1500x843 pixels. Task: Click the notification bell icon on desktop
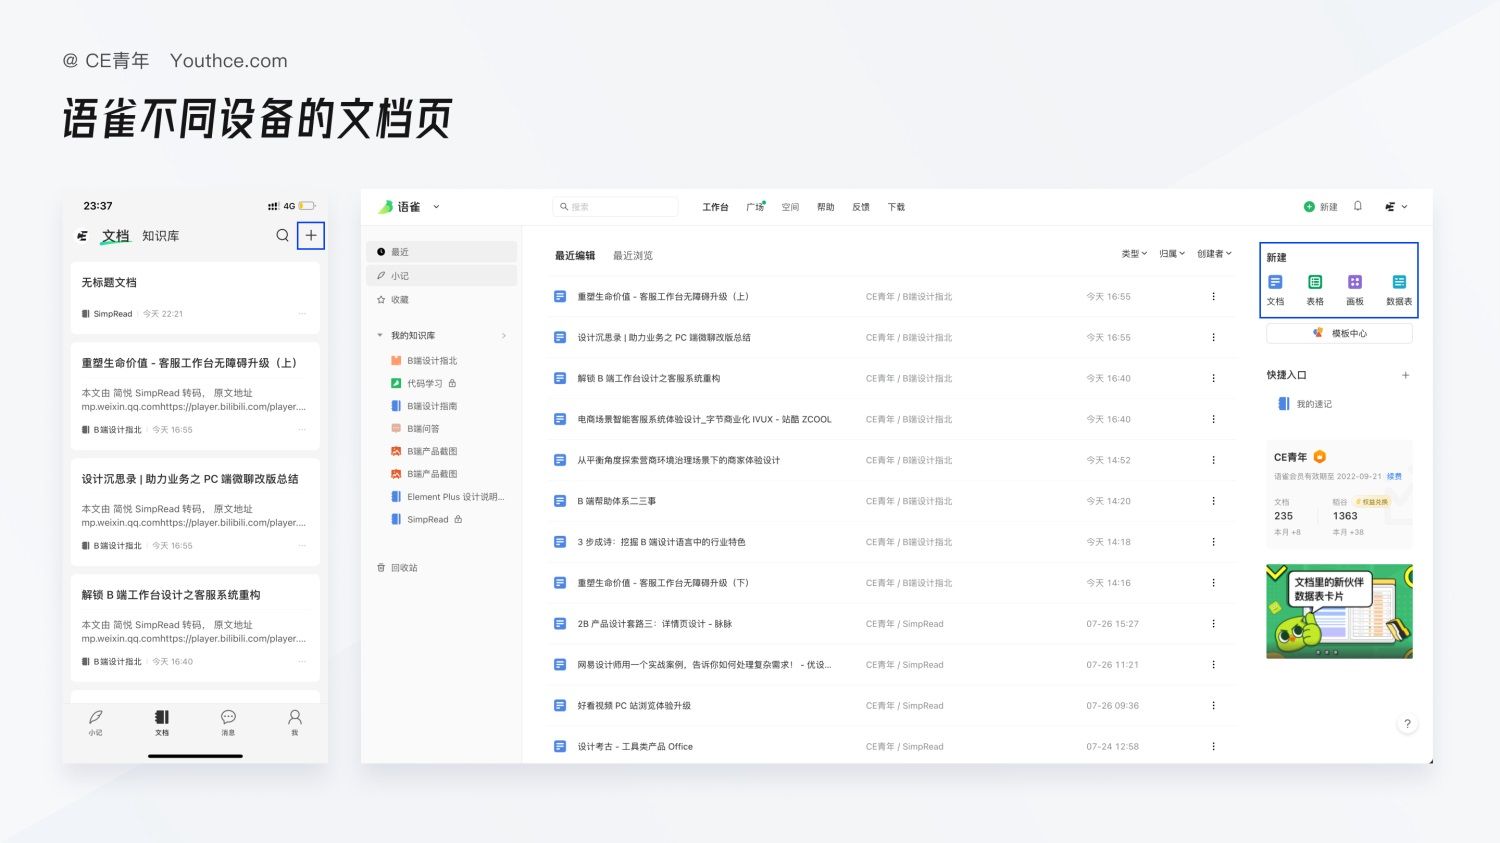click(x=1358, y=206)
